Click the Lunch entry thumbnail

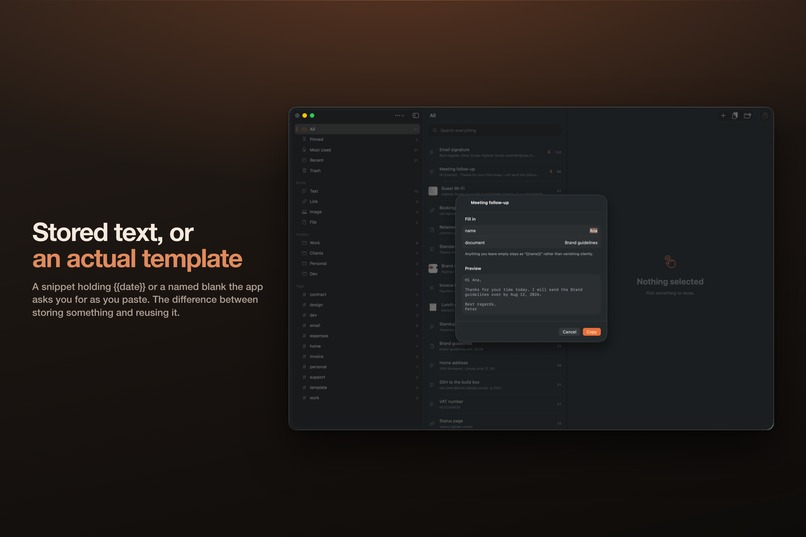tap(433, 307)
